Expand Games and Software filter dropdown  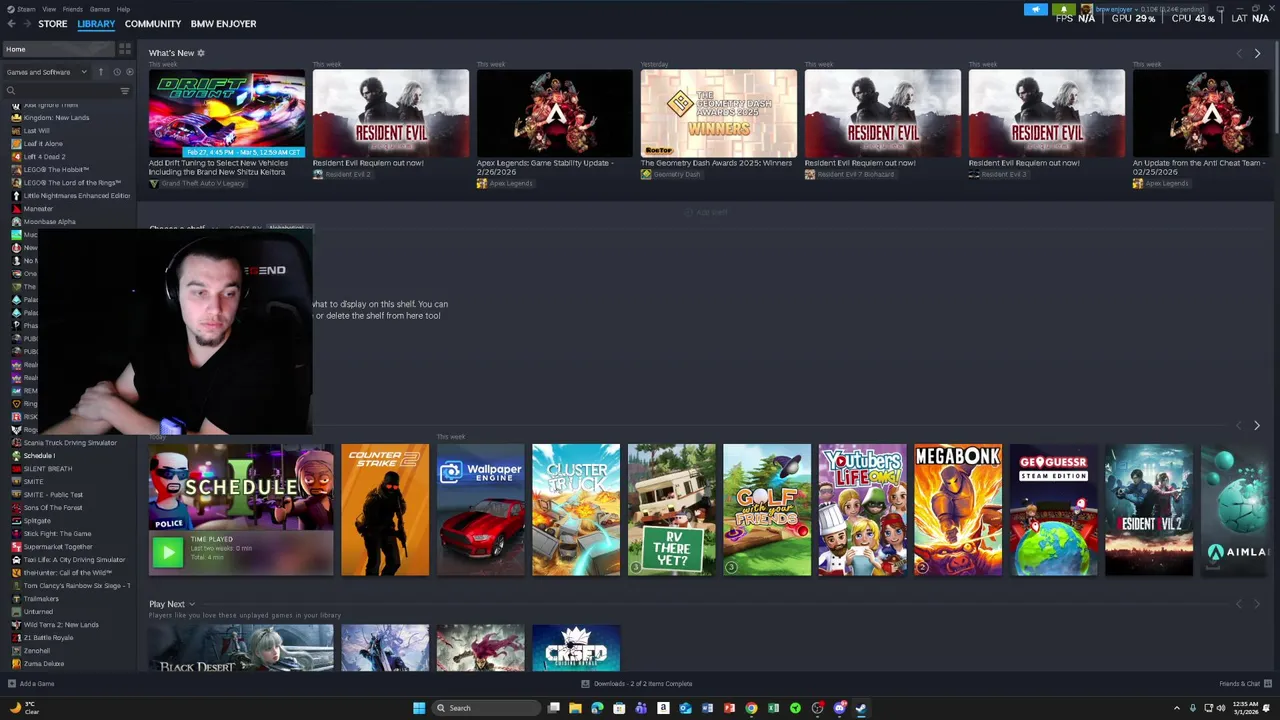[x=47, y=72]
